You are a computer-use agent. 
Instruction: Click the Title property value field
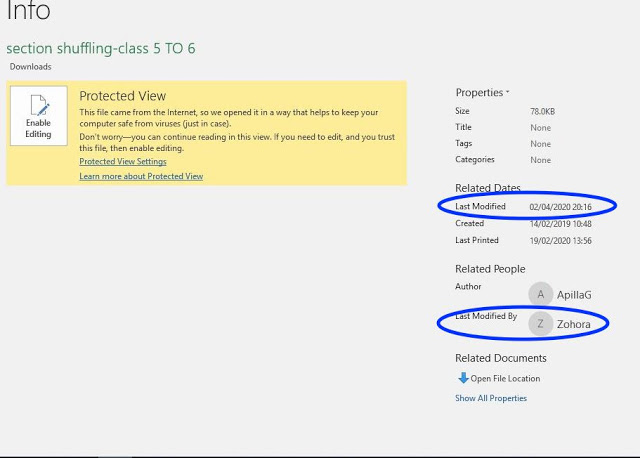pos(540,128)
